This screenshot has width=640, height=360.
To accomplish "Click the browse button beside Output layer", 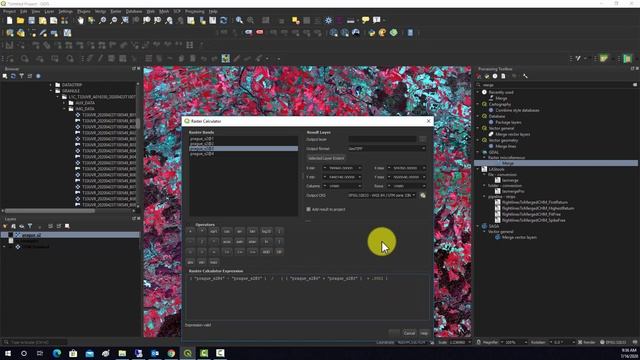I will [423, 139].
